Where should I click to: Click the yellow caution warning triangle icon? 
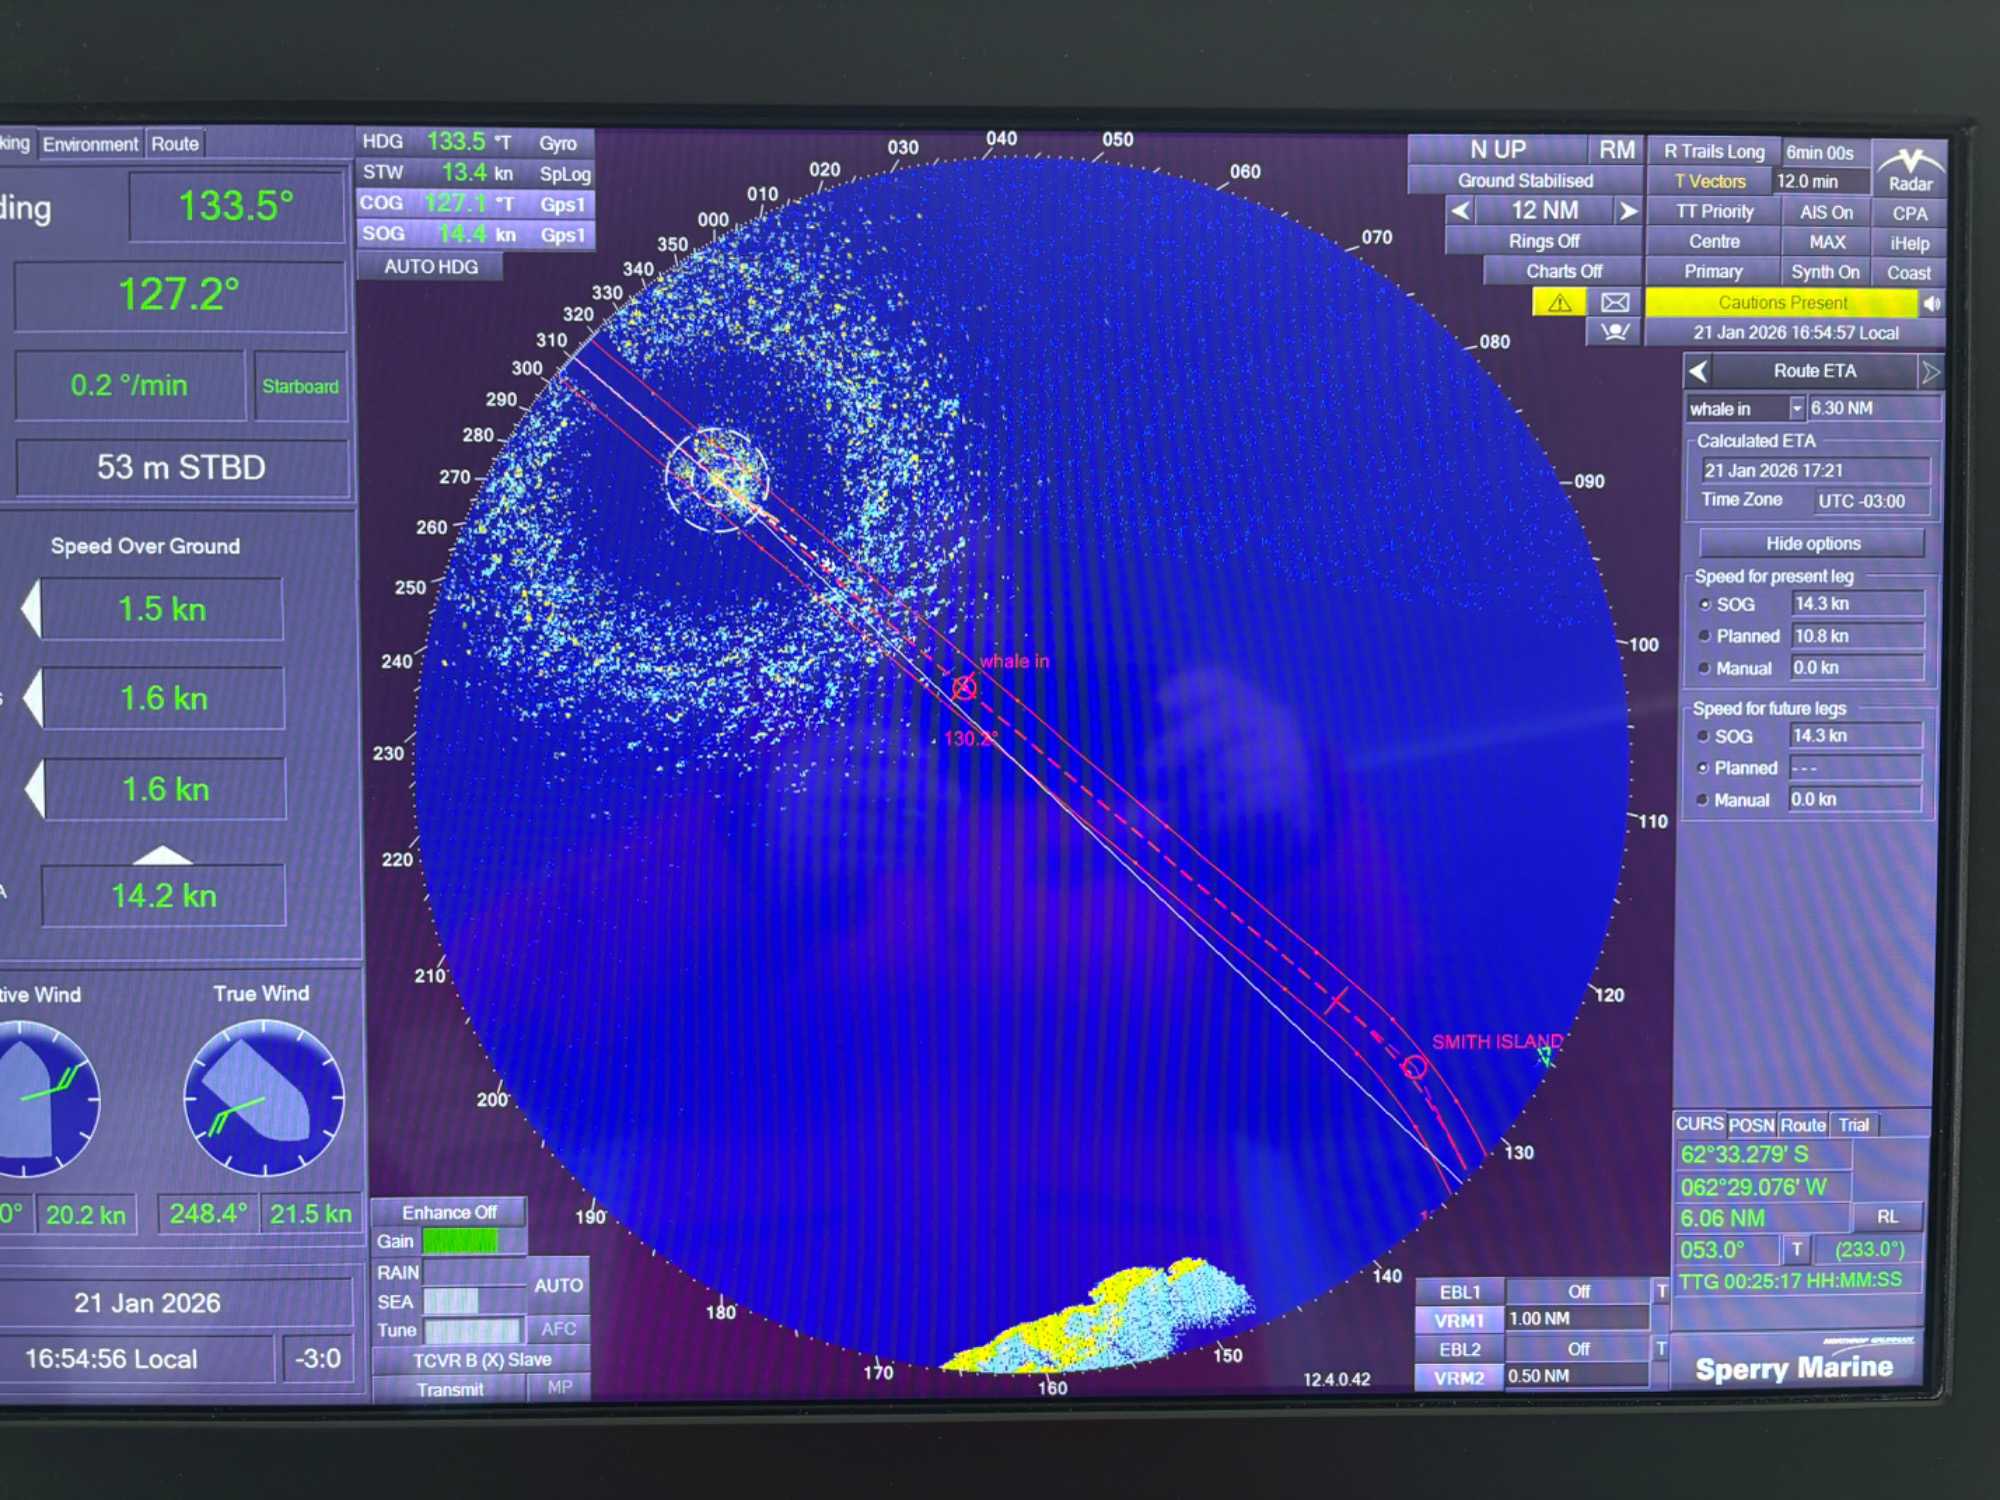click(1559, 303)
